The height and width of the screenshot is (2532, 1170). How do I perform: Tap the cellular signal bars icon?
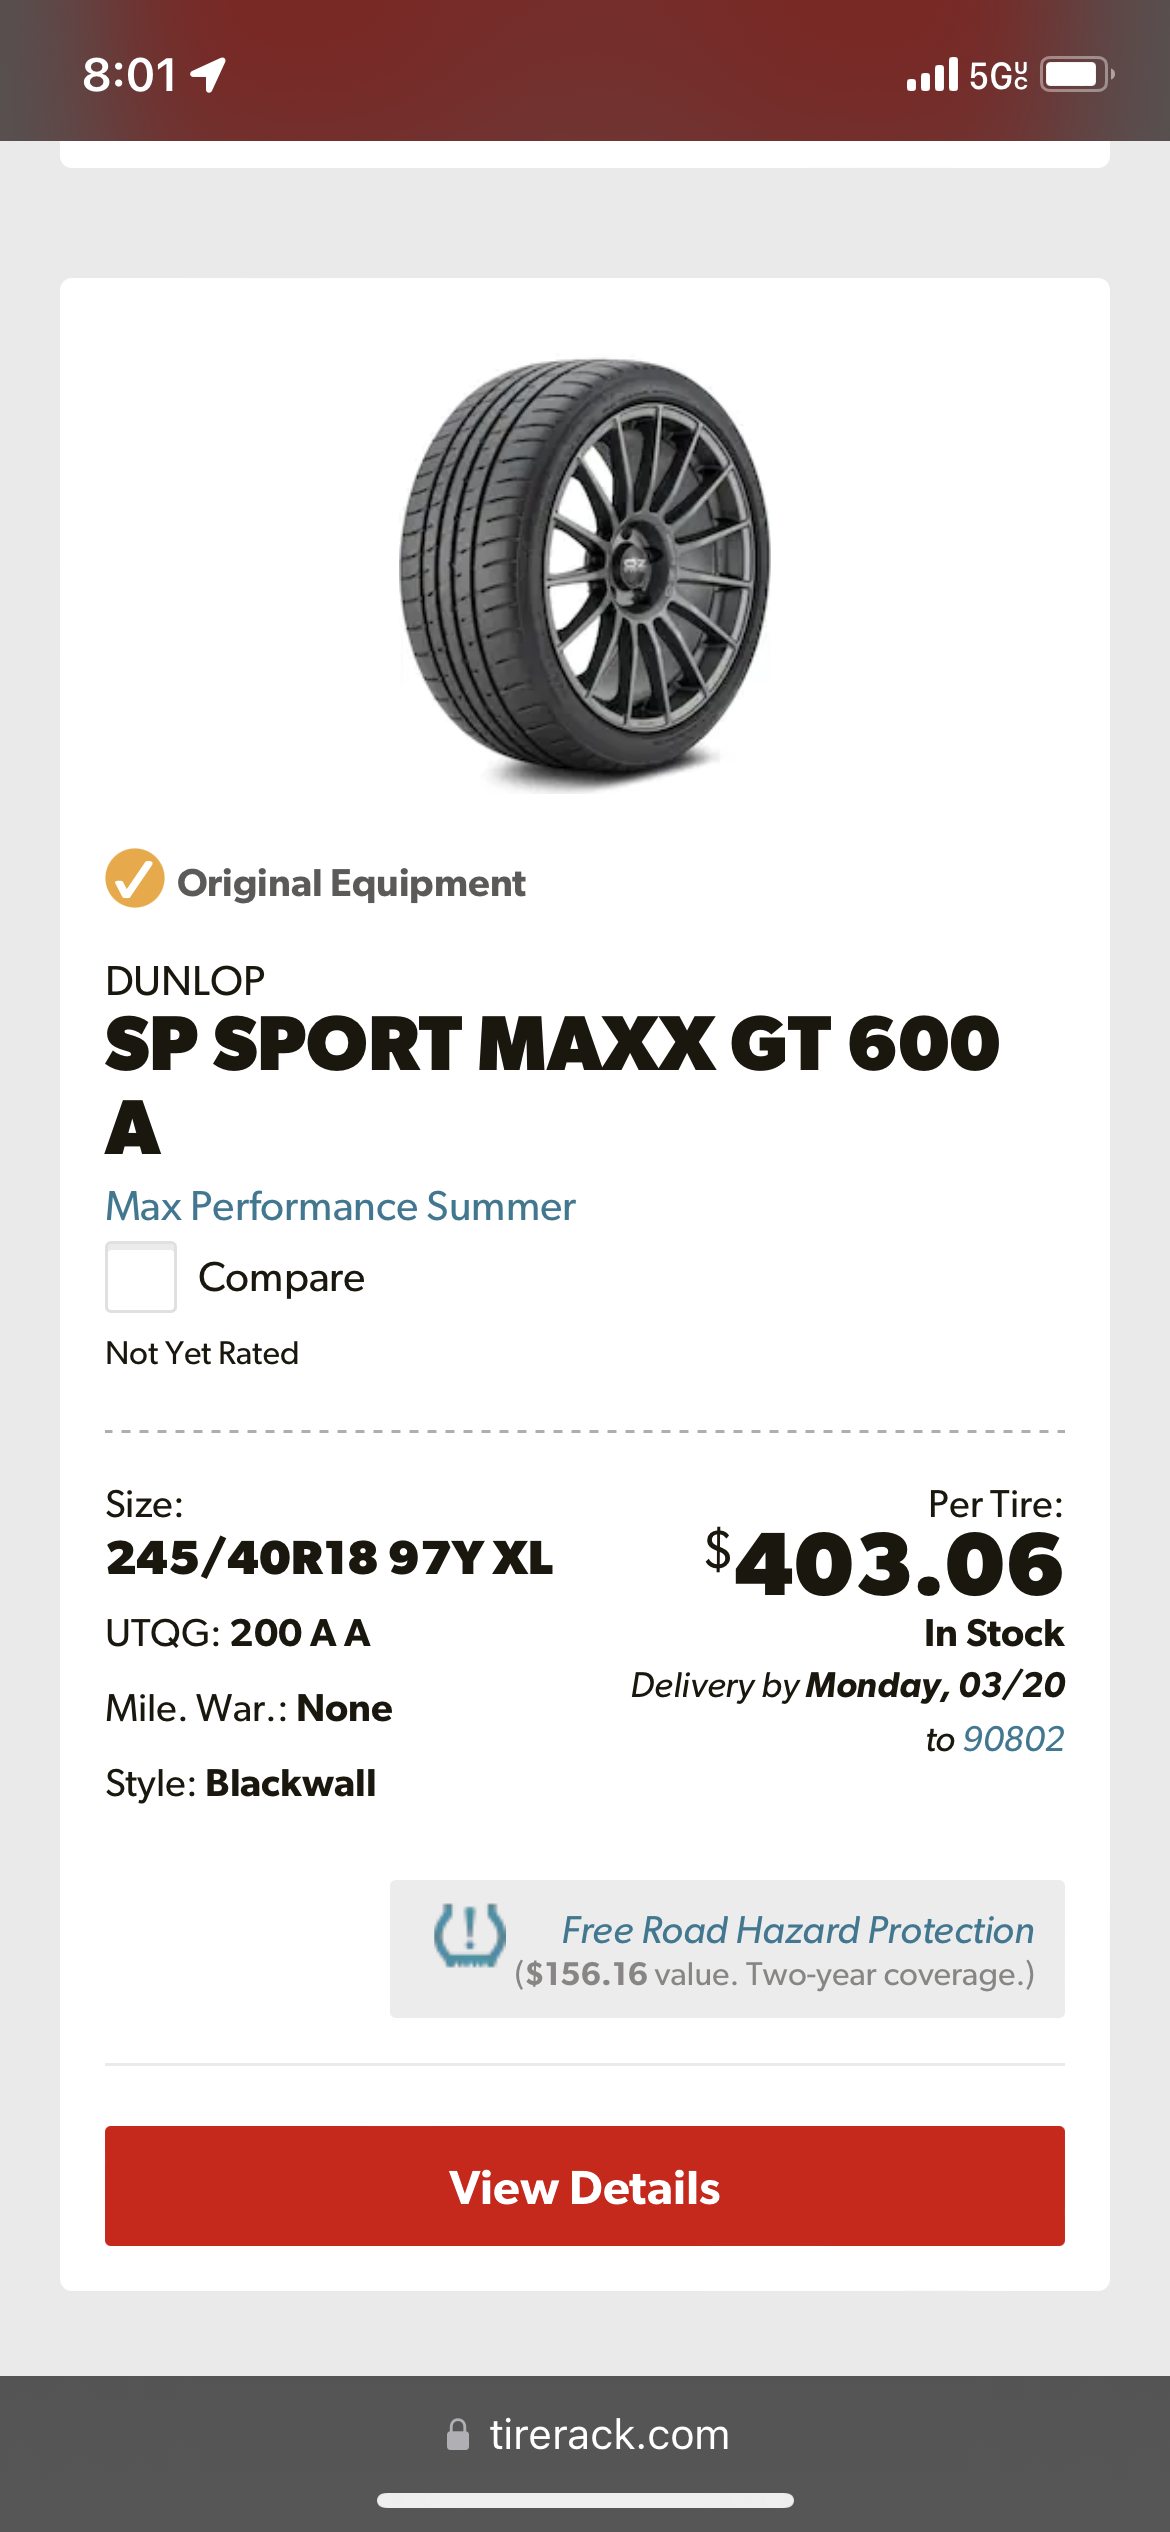point(932,75)
